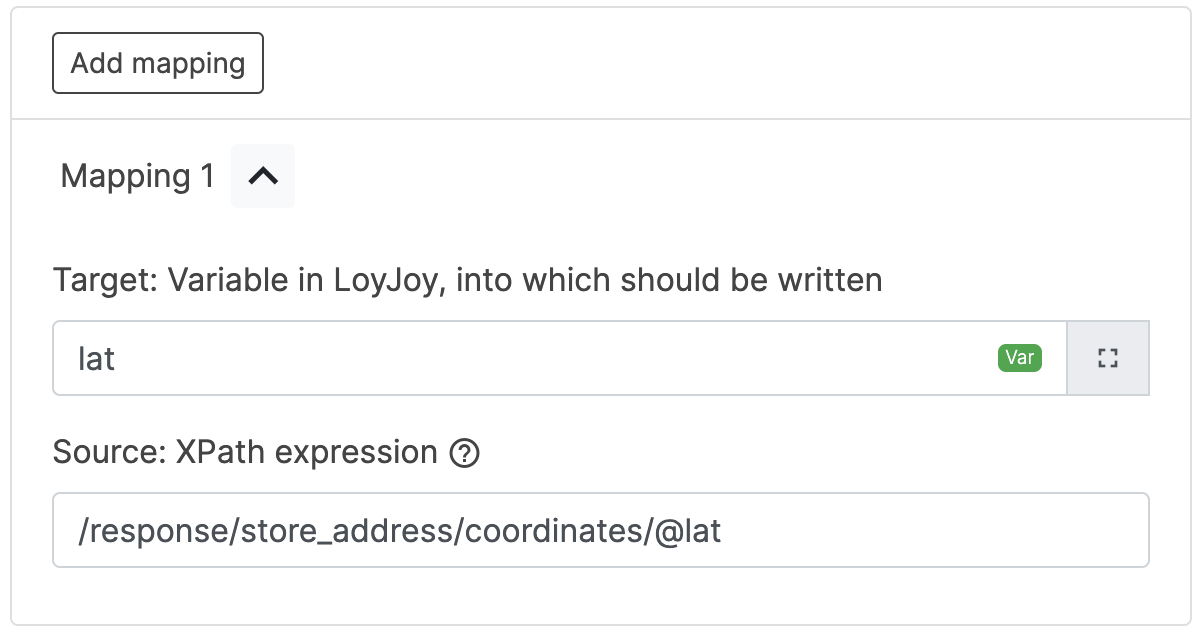
Task: Click the green Var badge
Action: tap(1019, 358)
